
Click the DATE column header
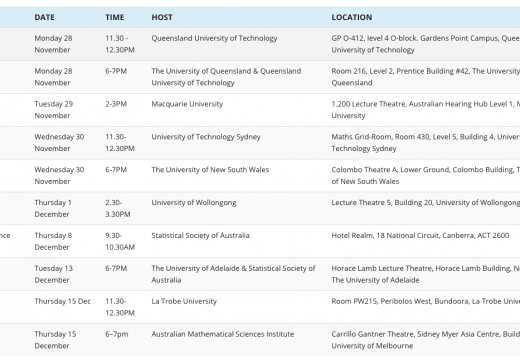tap(44, 17)
